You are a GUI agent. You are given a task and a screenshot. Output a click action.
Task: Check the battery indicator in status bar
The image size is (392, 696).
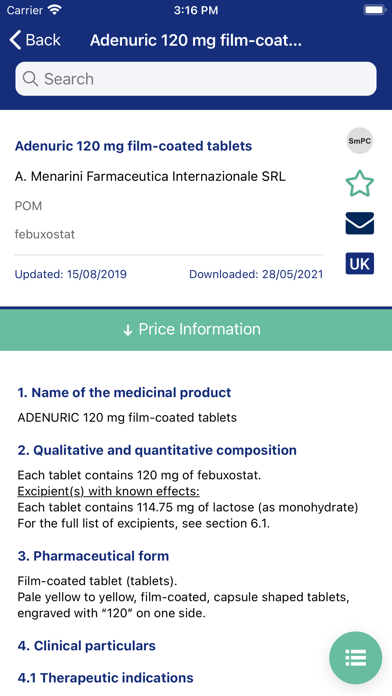tap(375, 10)
